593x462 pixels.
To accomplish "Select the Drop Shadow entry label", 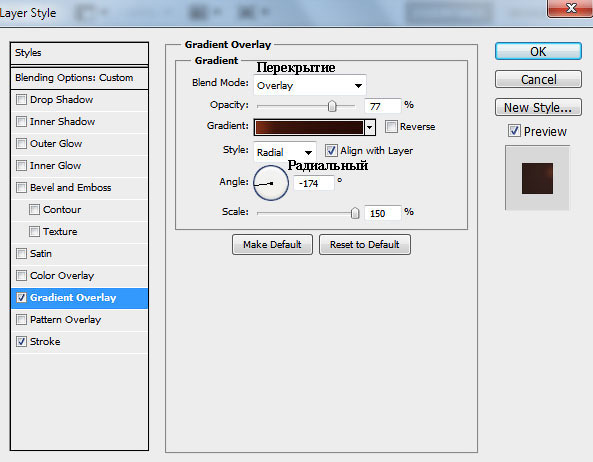I will (61, 100).
